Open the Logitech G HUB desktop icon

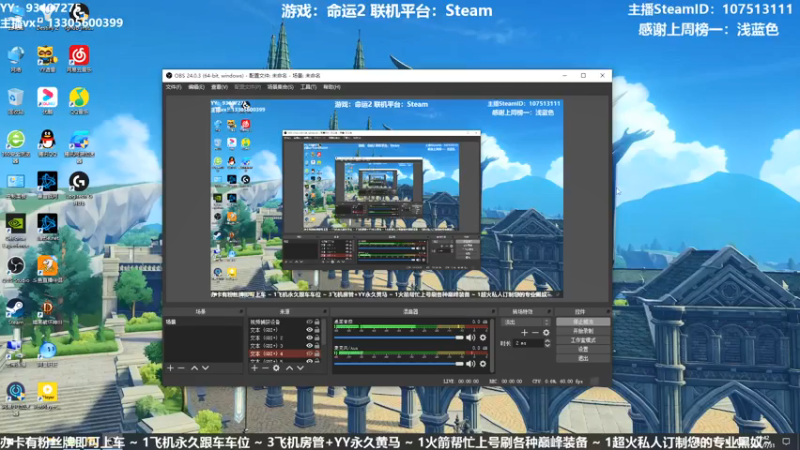79,187
